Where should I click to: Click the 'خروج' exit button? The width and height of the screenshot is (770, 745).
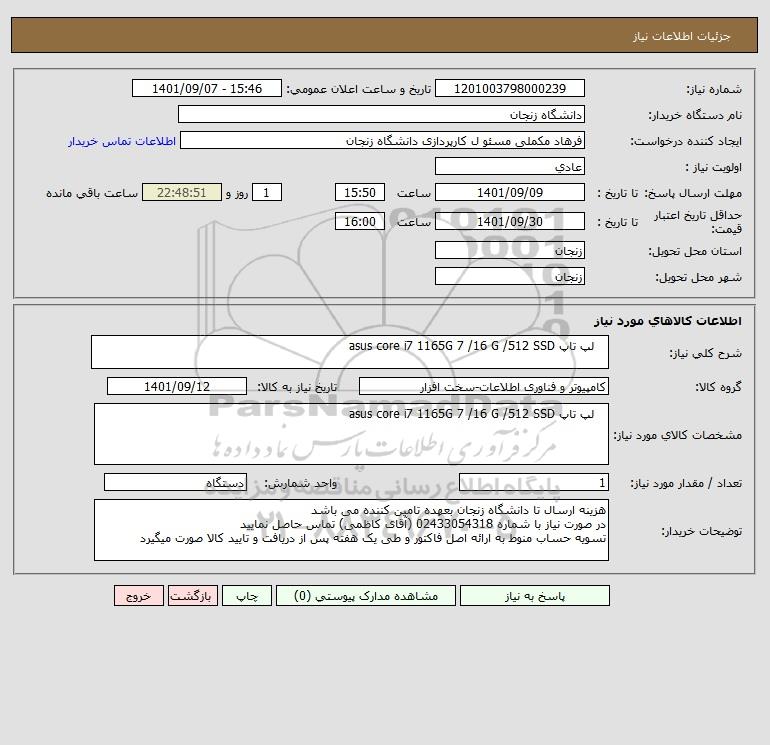139,596
